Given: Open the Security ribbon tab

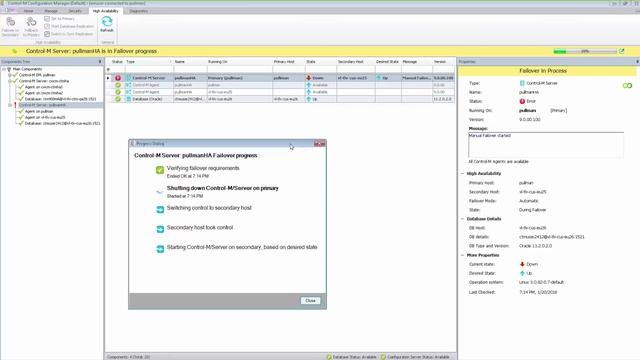Looking at the screenshot, I should coord(75,11).
